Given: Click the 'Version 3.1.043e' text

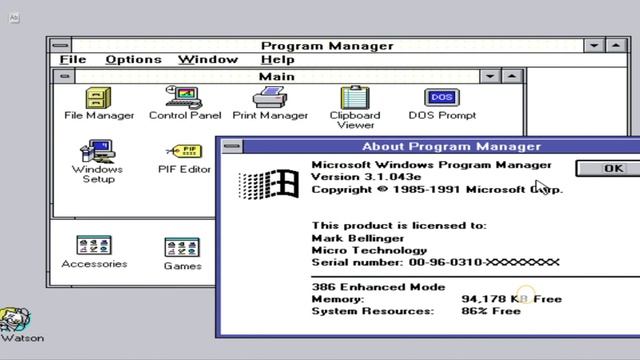Looking at the screenshot, I should click(x=366, y=177).
